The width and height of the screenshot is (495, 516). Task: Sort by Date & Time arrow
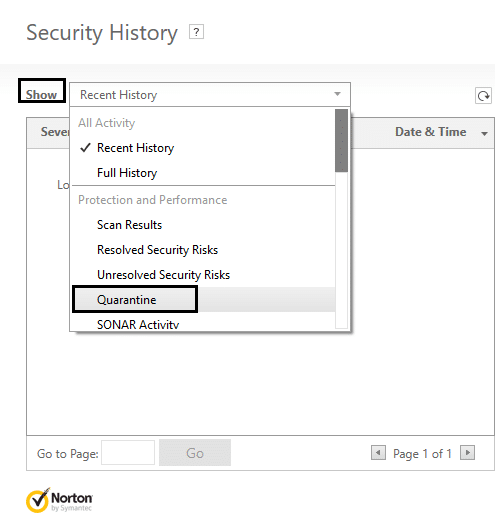tap(484, 134)
